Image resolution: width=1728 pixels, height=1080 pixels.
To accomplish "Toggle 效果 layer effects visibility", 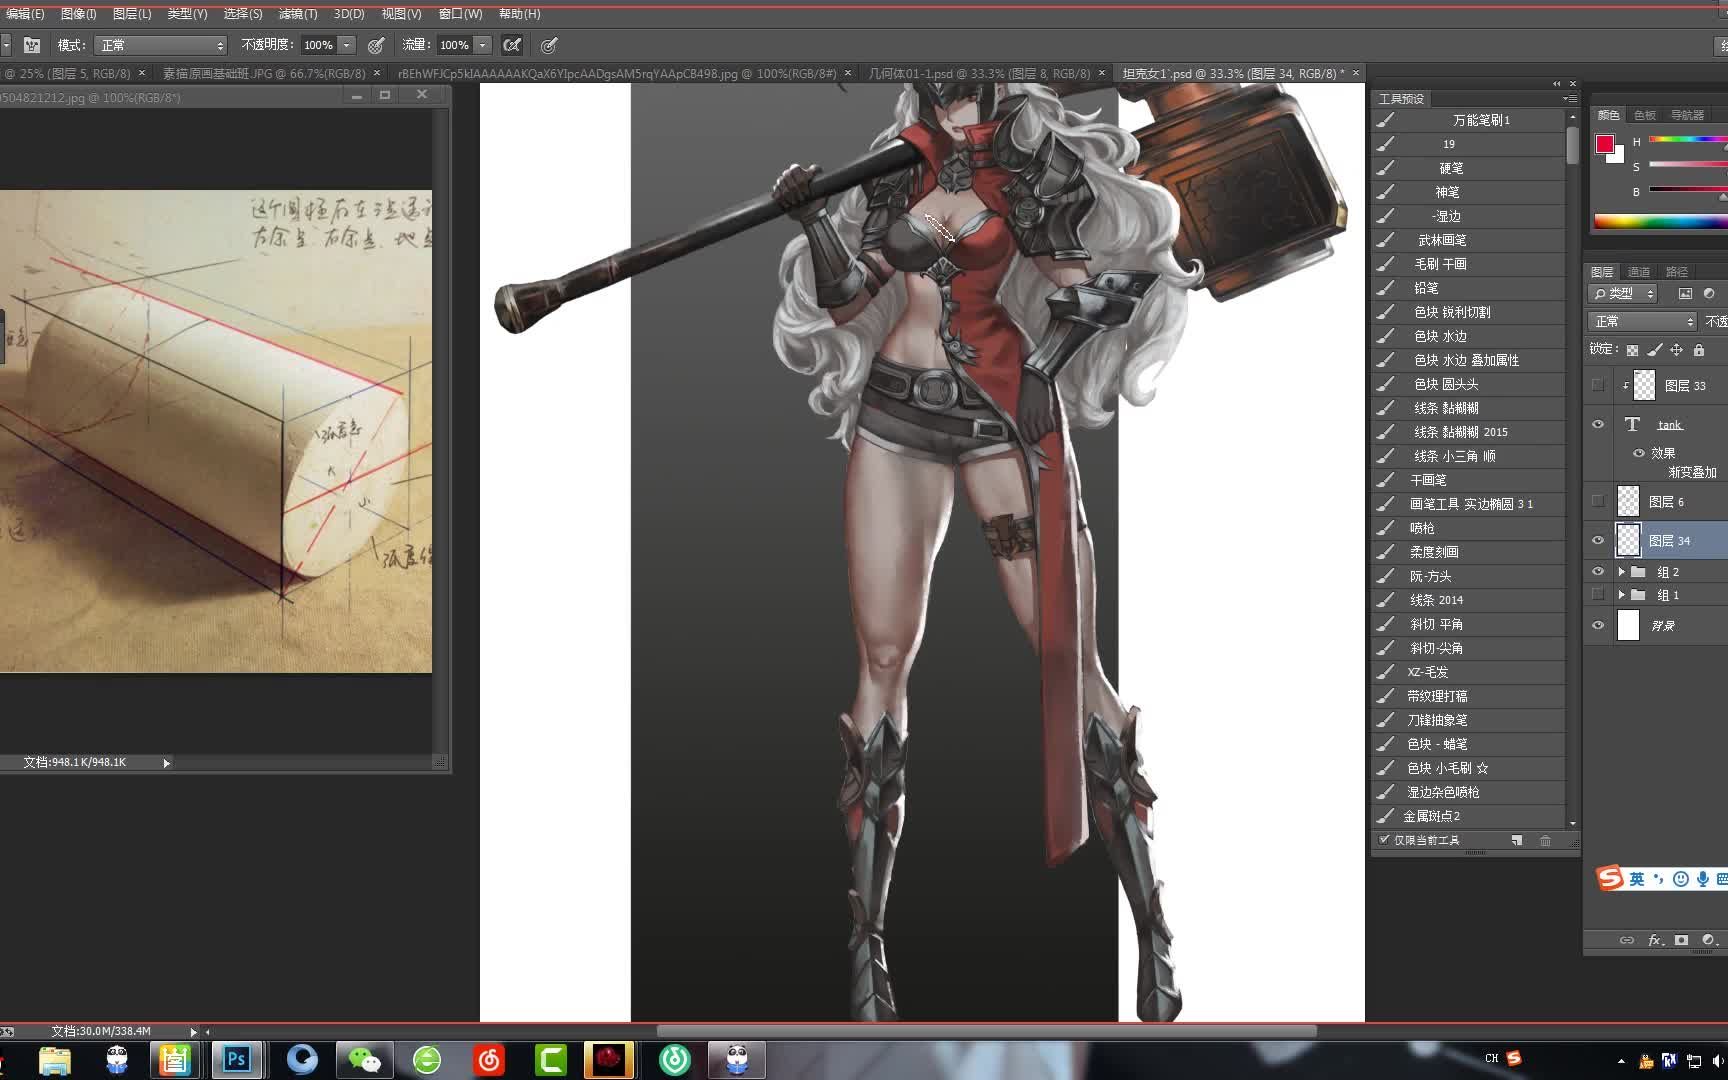I will pyautogui.click(x=1639, y=453).
